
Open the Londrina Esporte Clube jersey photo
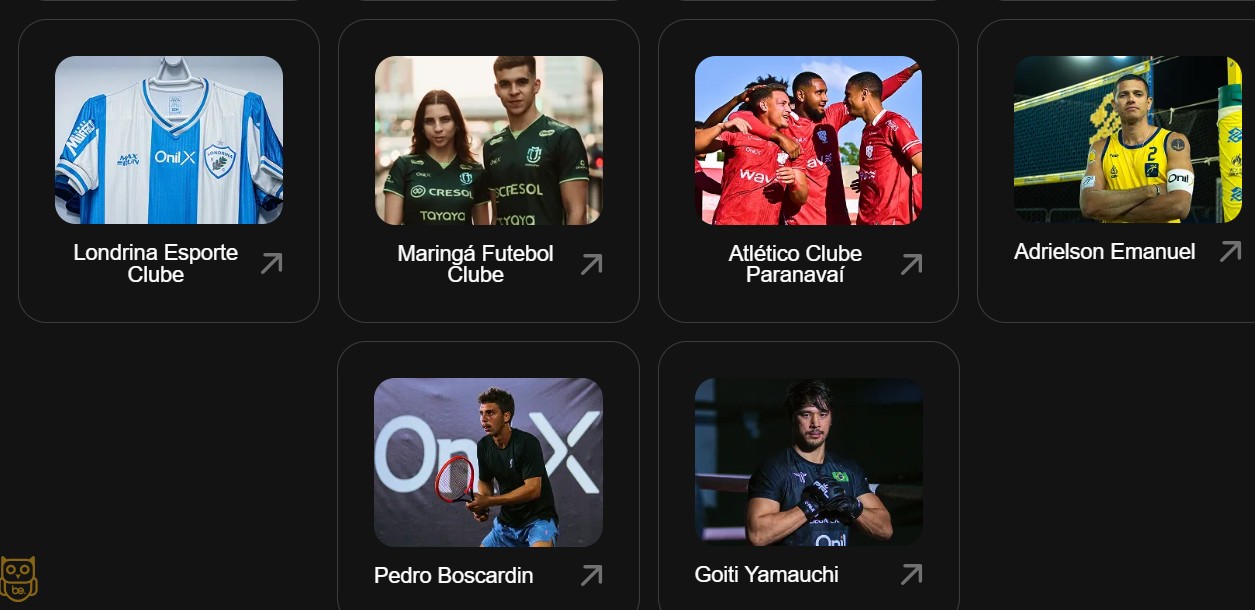[x=168, y=140]
